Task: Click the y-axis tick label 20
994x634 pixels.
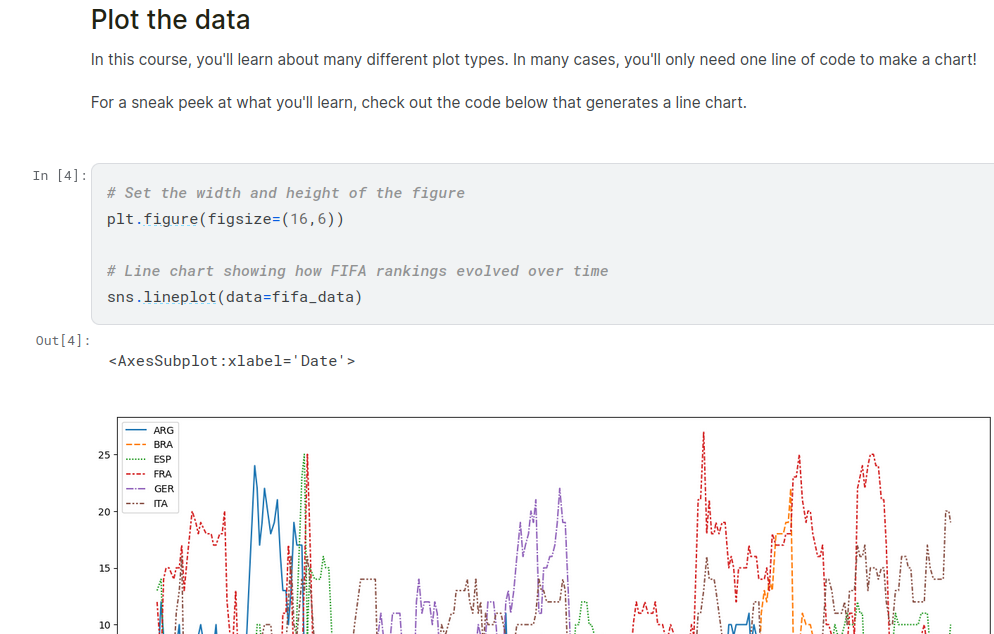Action: click(103, 512)
